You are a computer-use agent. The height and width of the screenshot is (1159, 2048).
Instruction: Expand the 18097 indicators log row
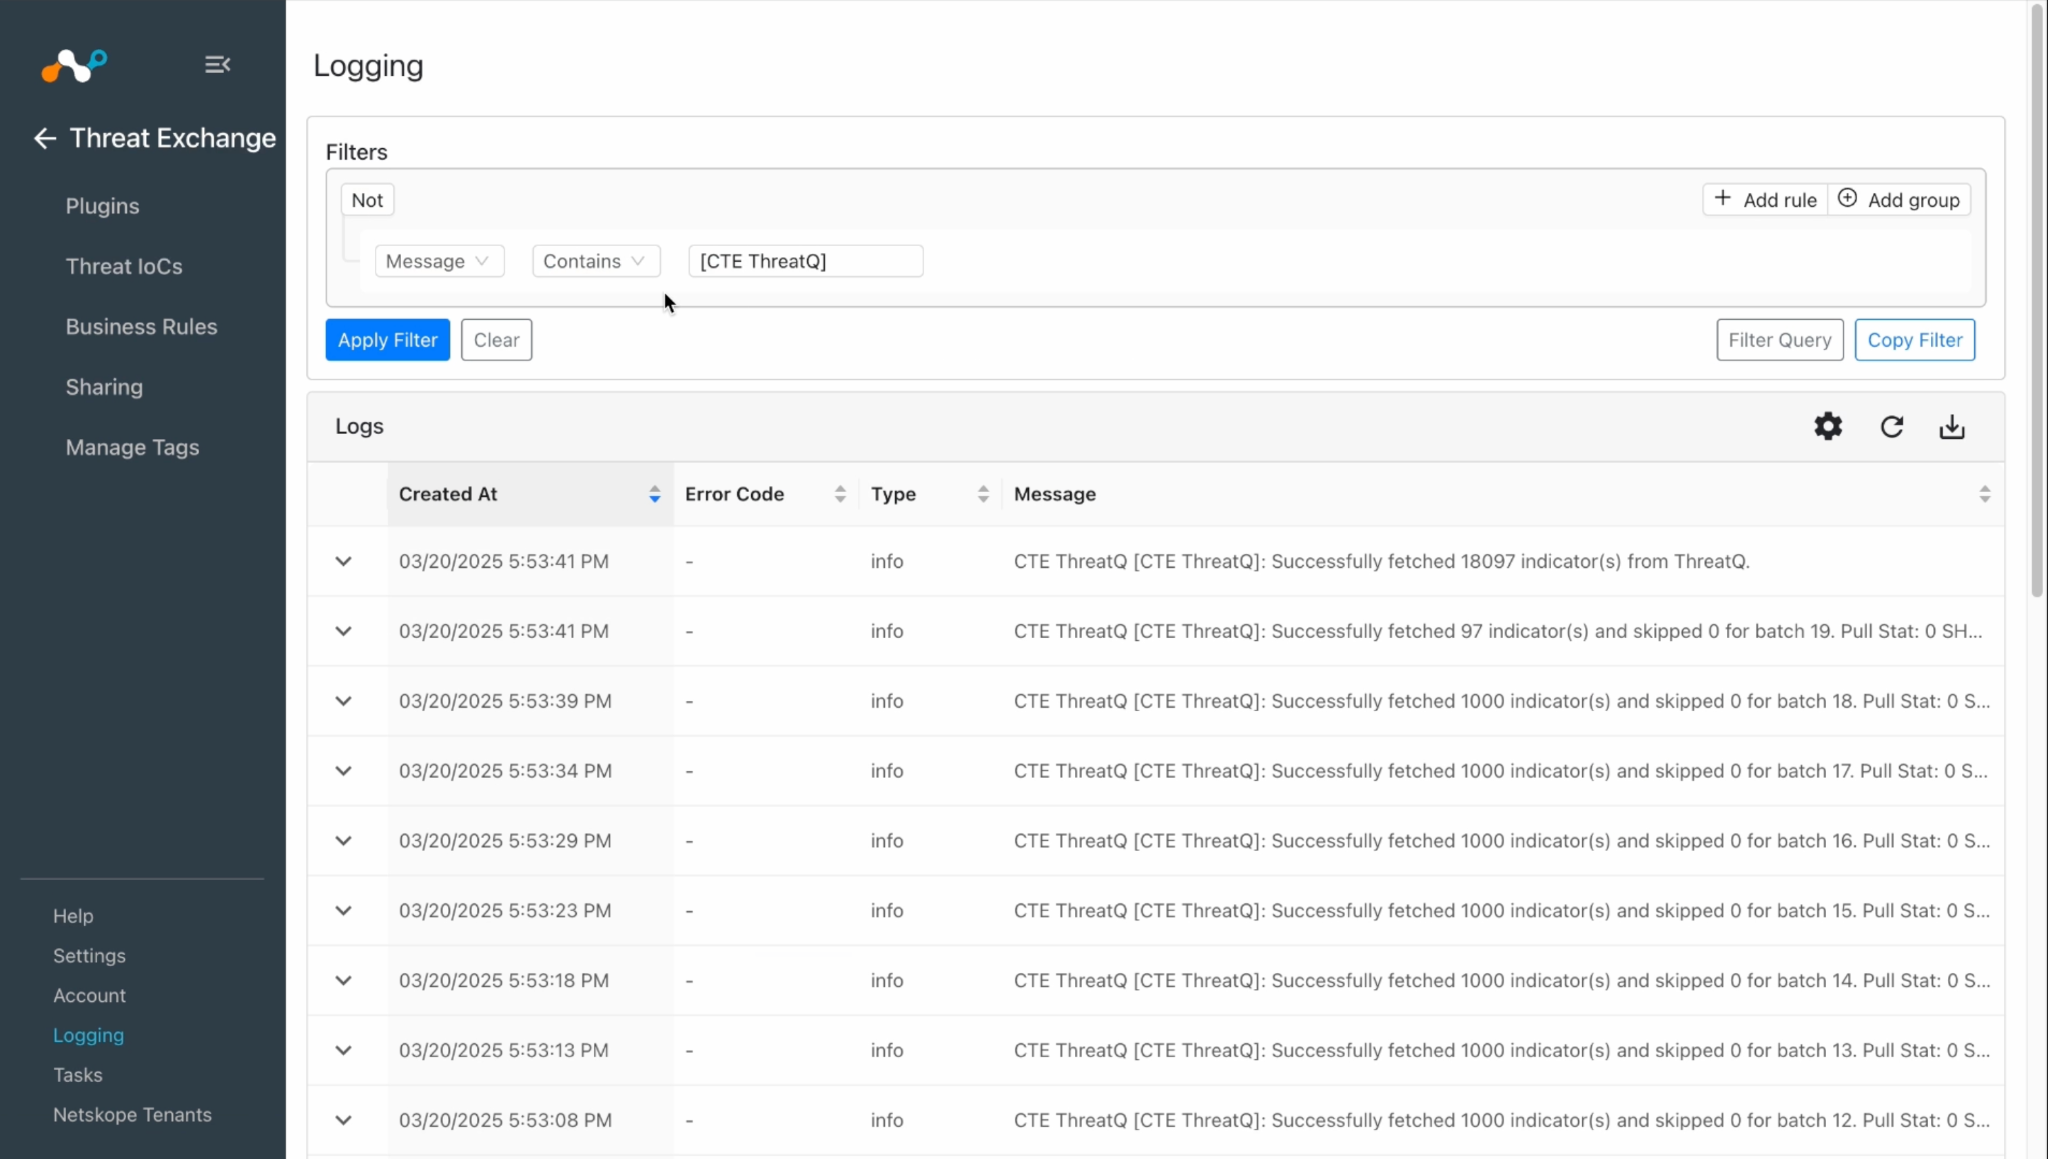[x=343, y=561]
